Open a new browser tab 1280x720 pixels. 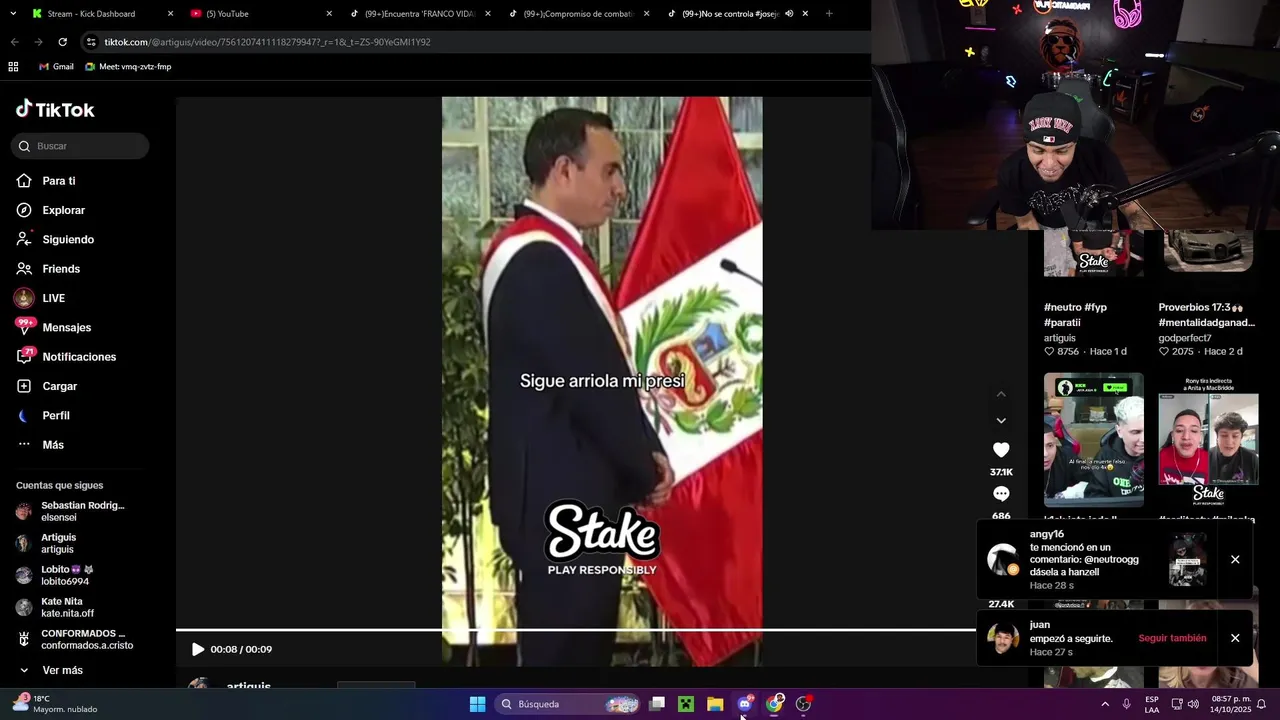pos(829,14)
